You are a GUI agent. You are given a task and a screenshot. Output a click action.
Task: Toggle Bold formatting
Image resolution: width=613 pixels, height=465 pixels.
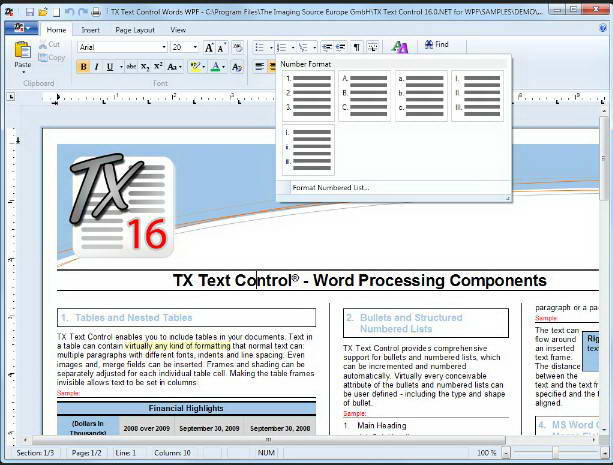click(83, 67)
